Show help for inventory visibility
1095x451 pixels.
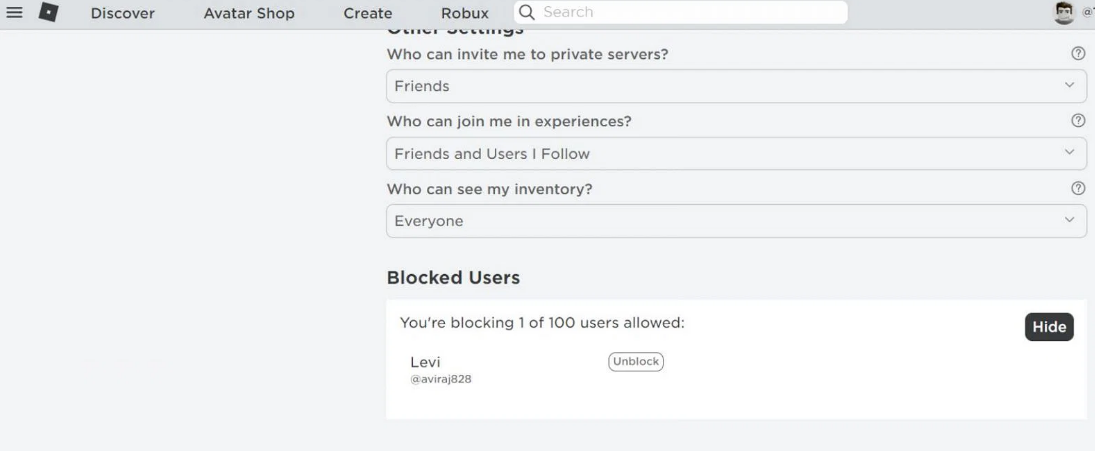coord(1078,188)
